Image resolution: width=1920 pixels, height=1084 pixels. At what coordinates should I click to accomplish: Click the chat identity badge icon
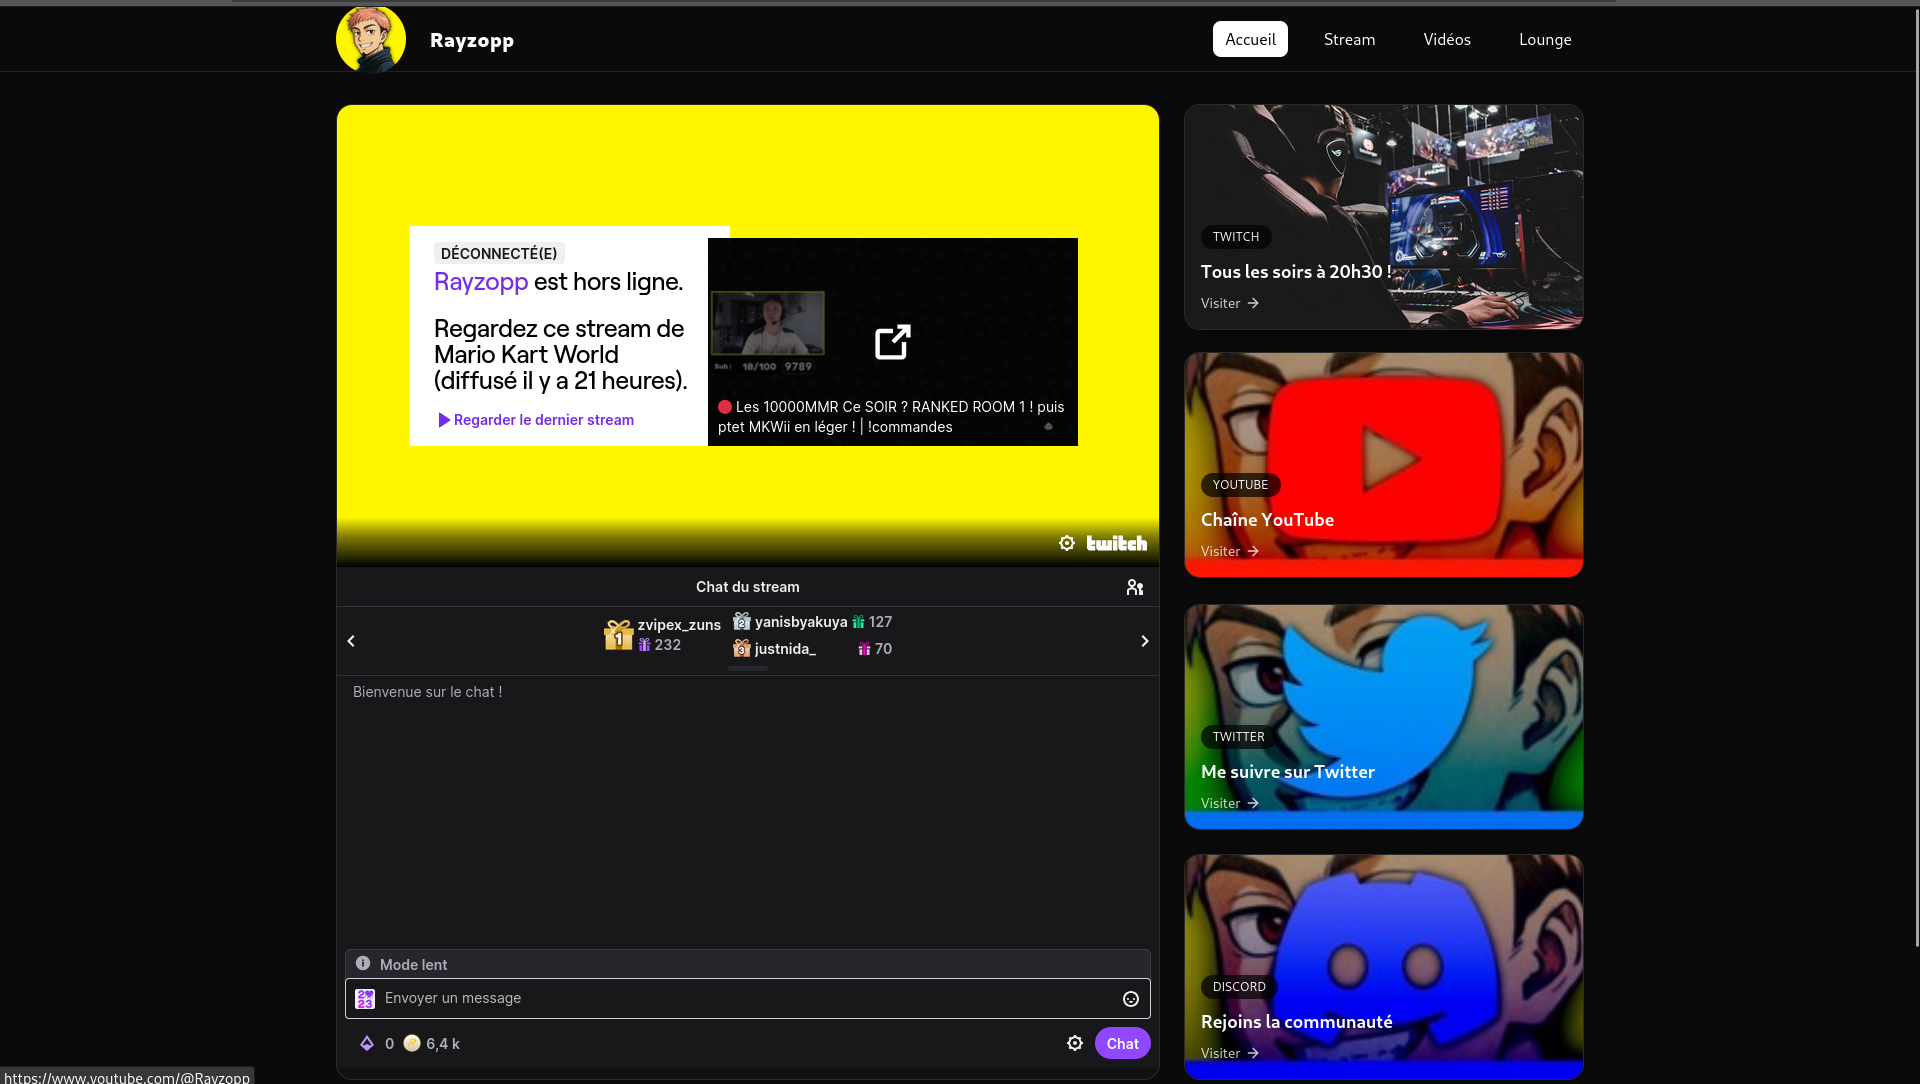365,999
